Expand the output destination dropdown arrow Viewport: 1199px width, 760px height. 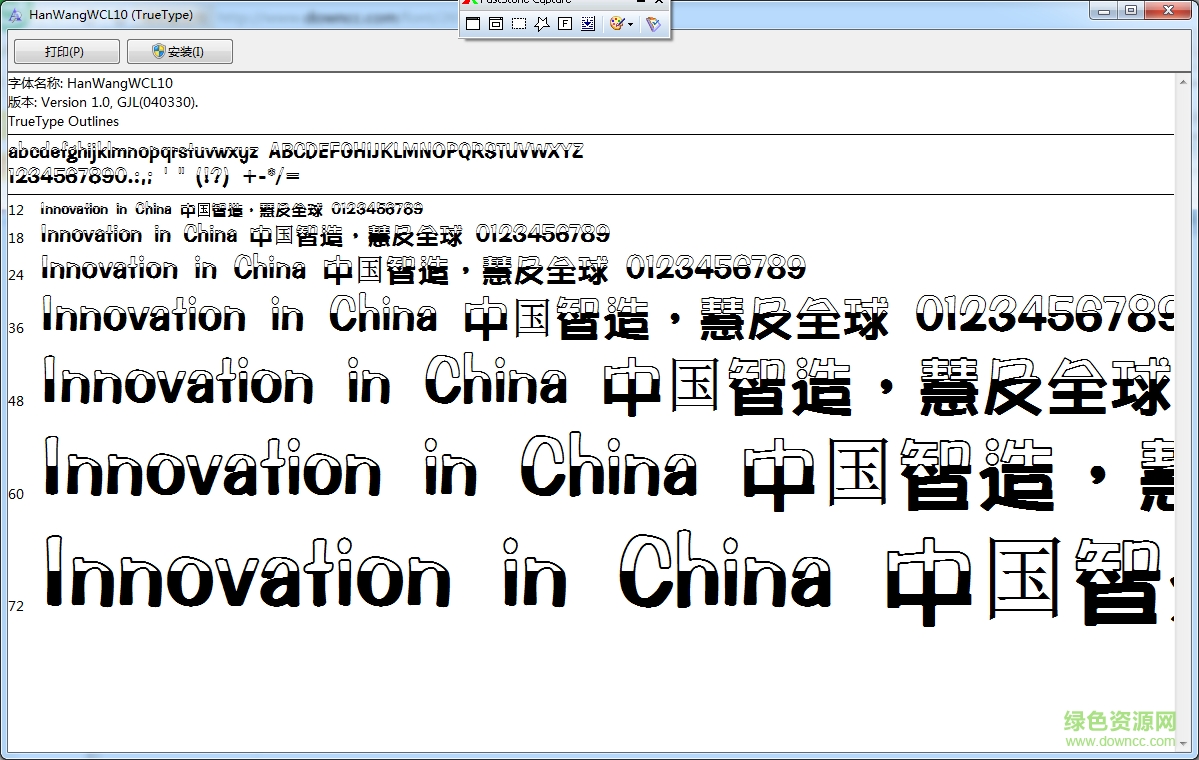[x=630, y=24]
